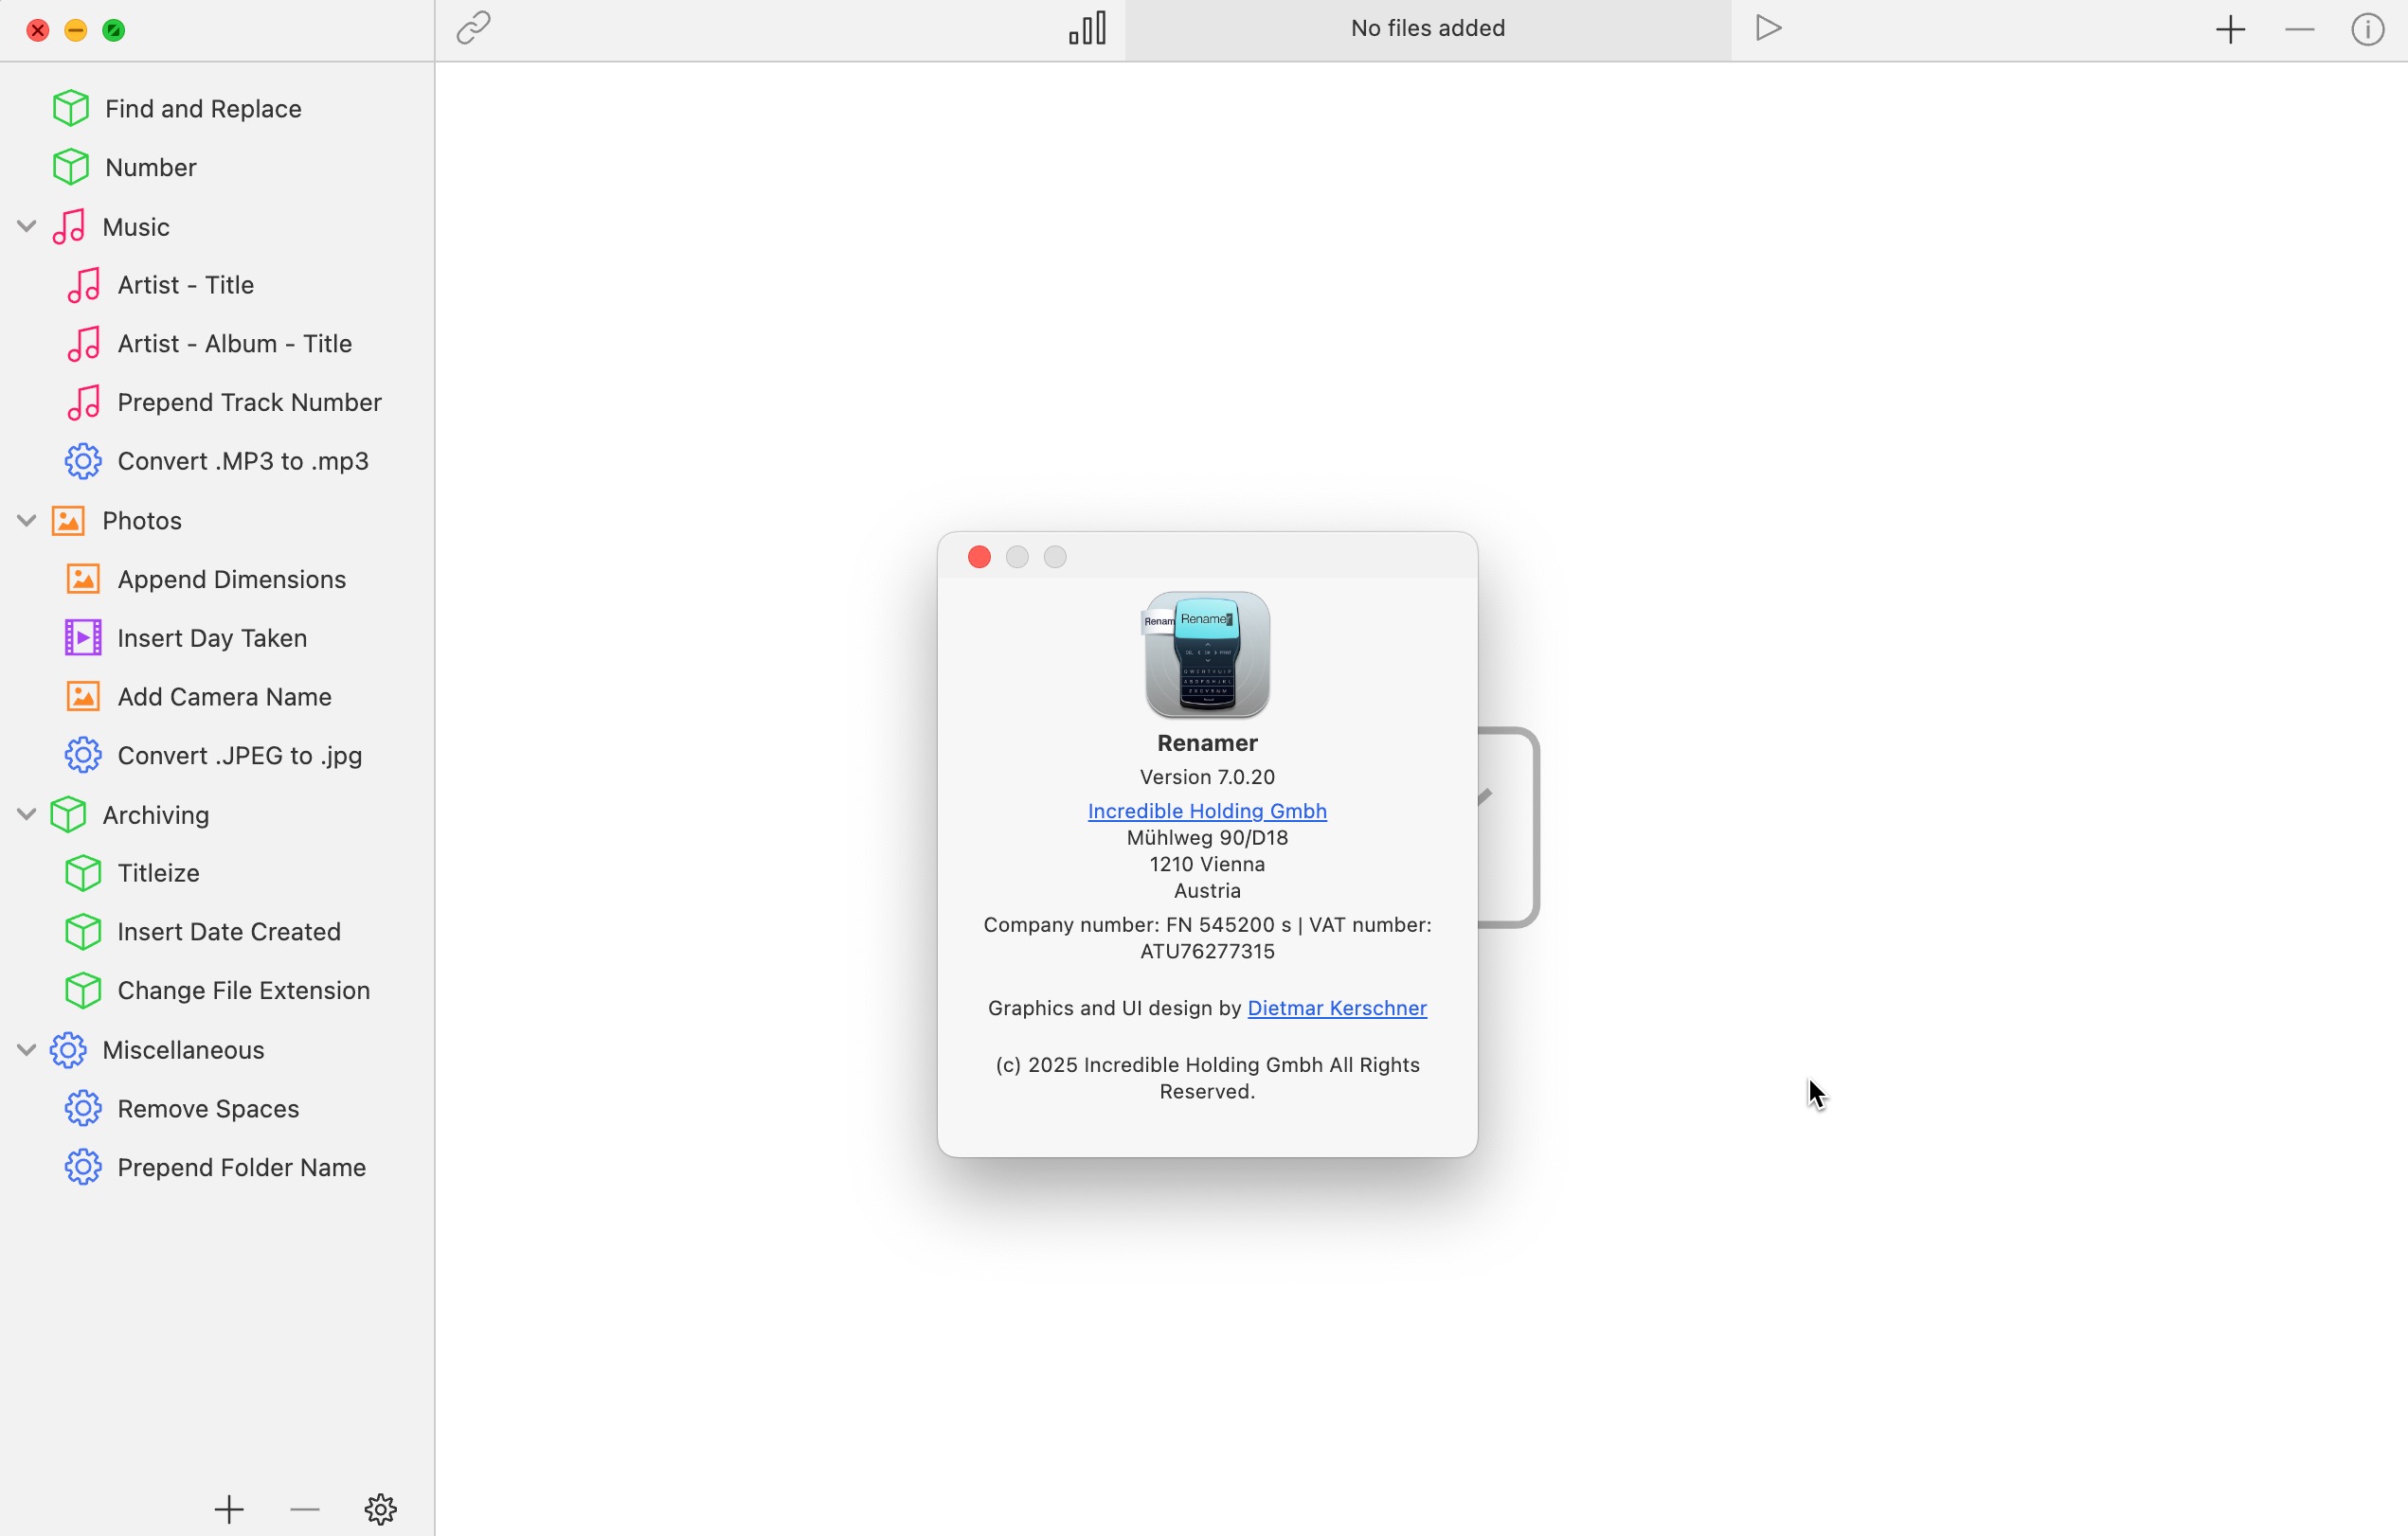Click the Insert Date Created cube icon
Screen dimensions: 2408x1536
(83, 932)
